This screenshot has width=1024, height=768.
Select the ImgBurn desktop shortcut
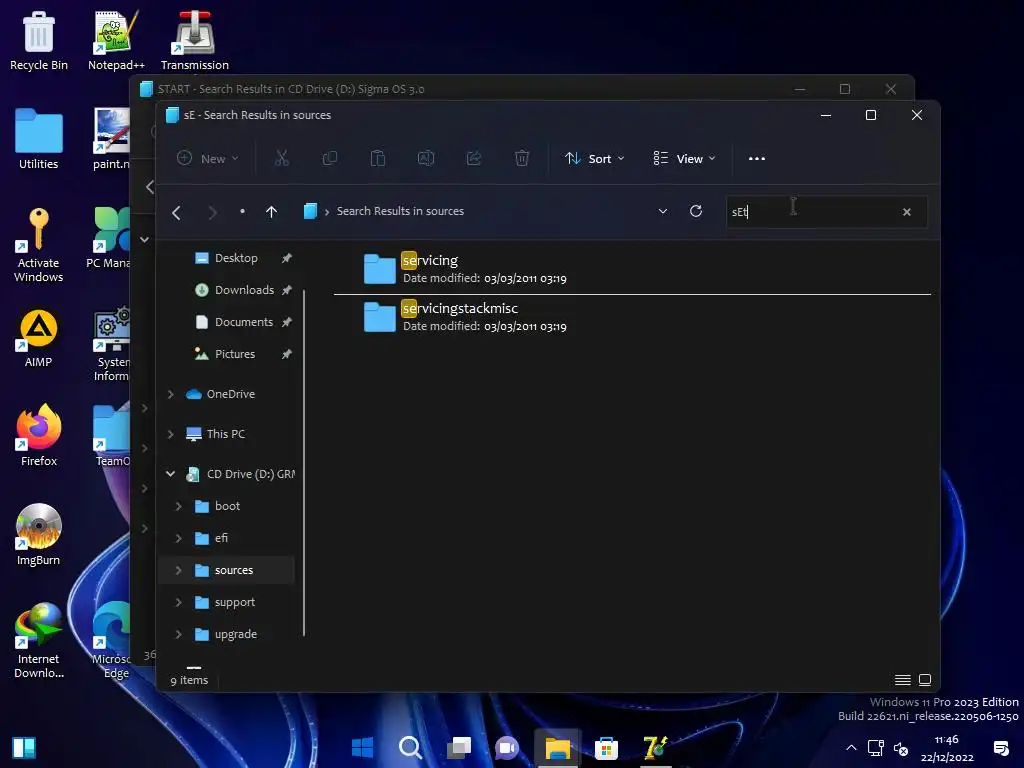[x=39, y=535]
